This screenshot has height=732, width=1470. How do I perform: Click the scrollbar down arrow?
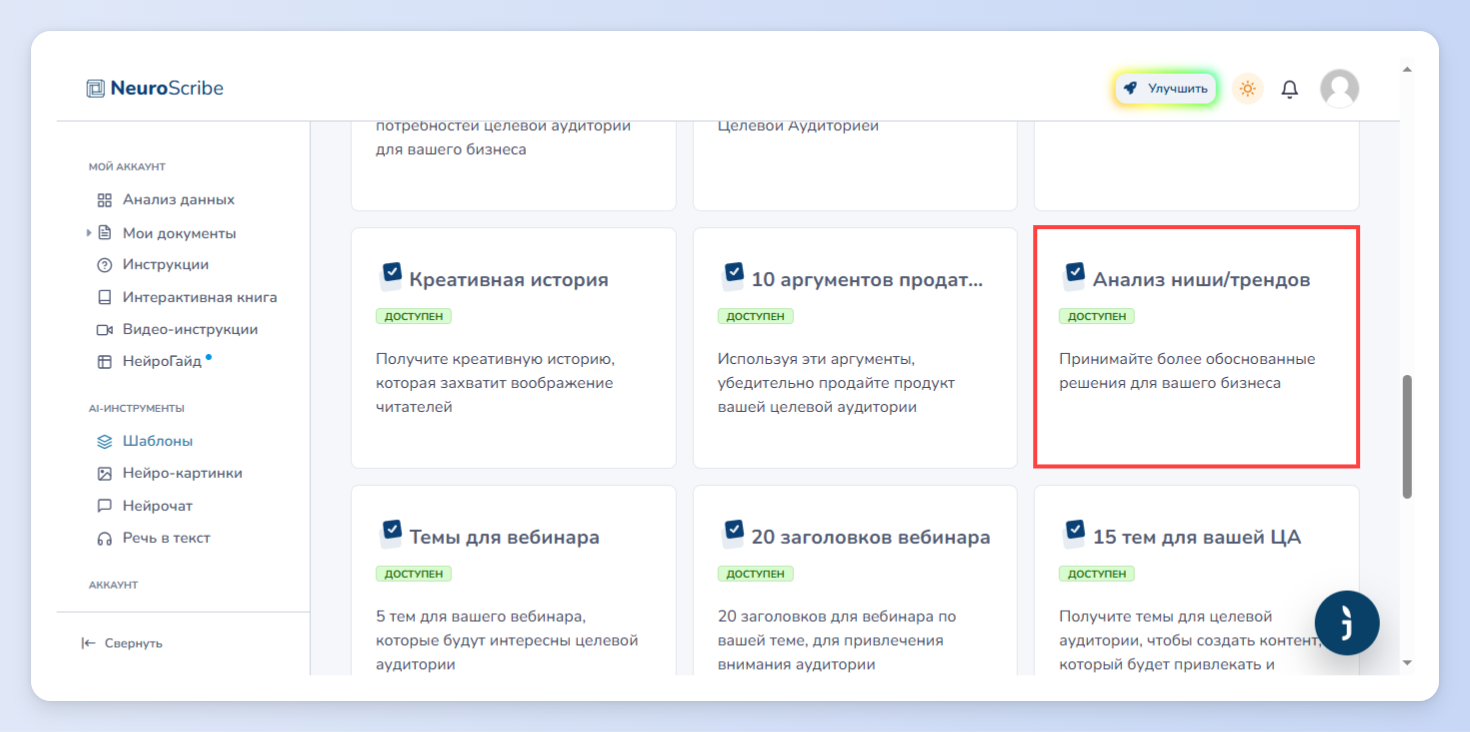tap(1407, 662)
